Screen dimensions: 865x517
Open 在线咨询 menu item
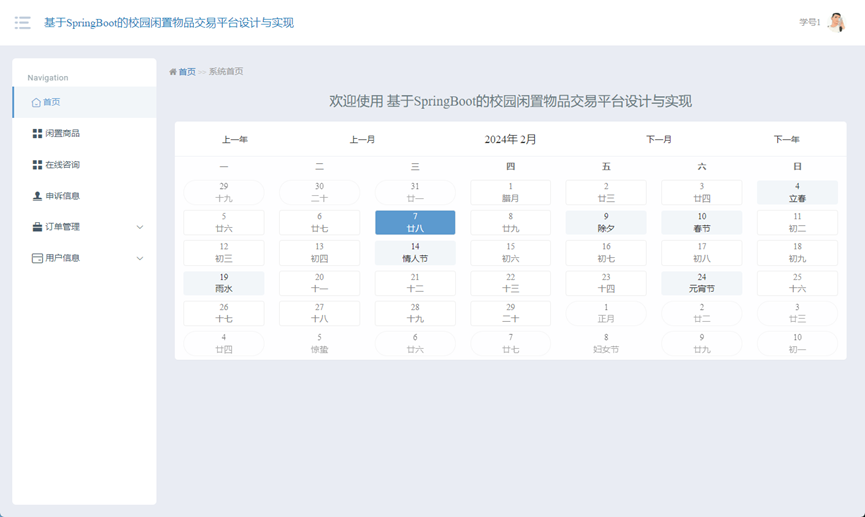(84, 165)
